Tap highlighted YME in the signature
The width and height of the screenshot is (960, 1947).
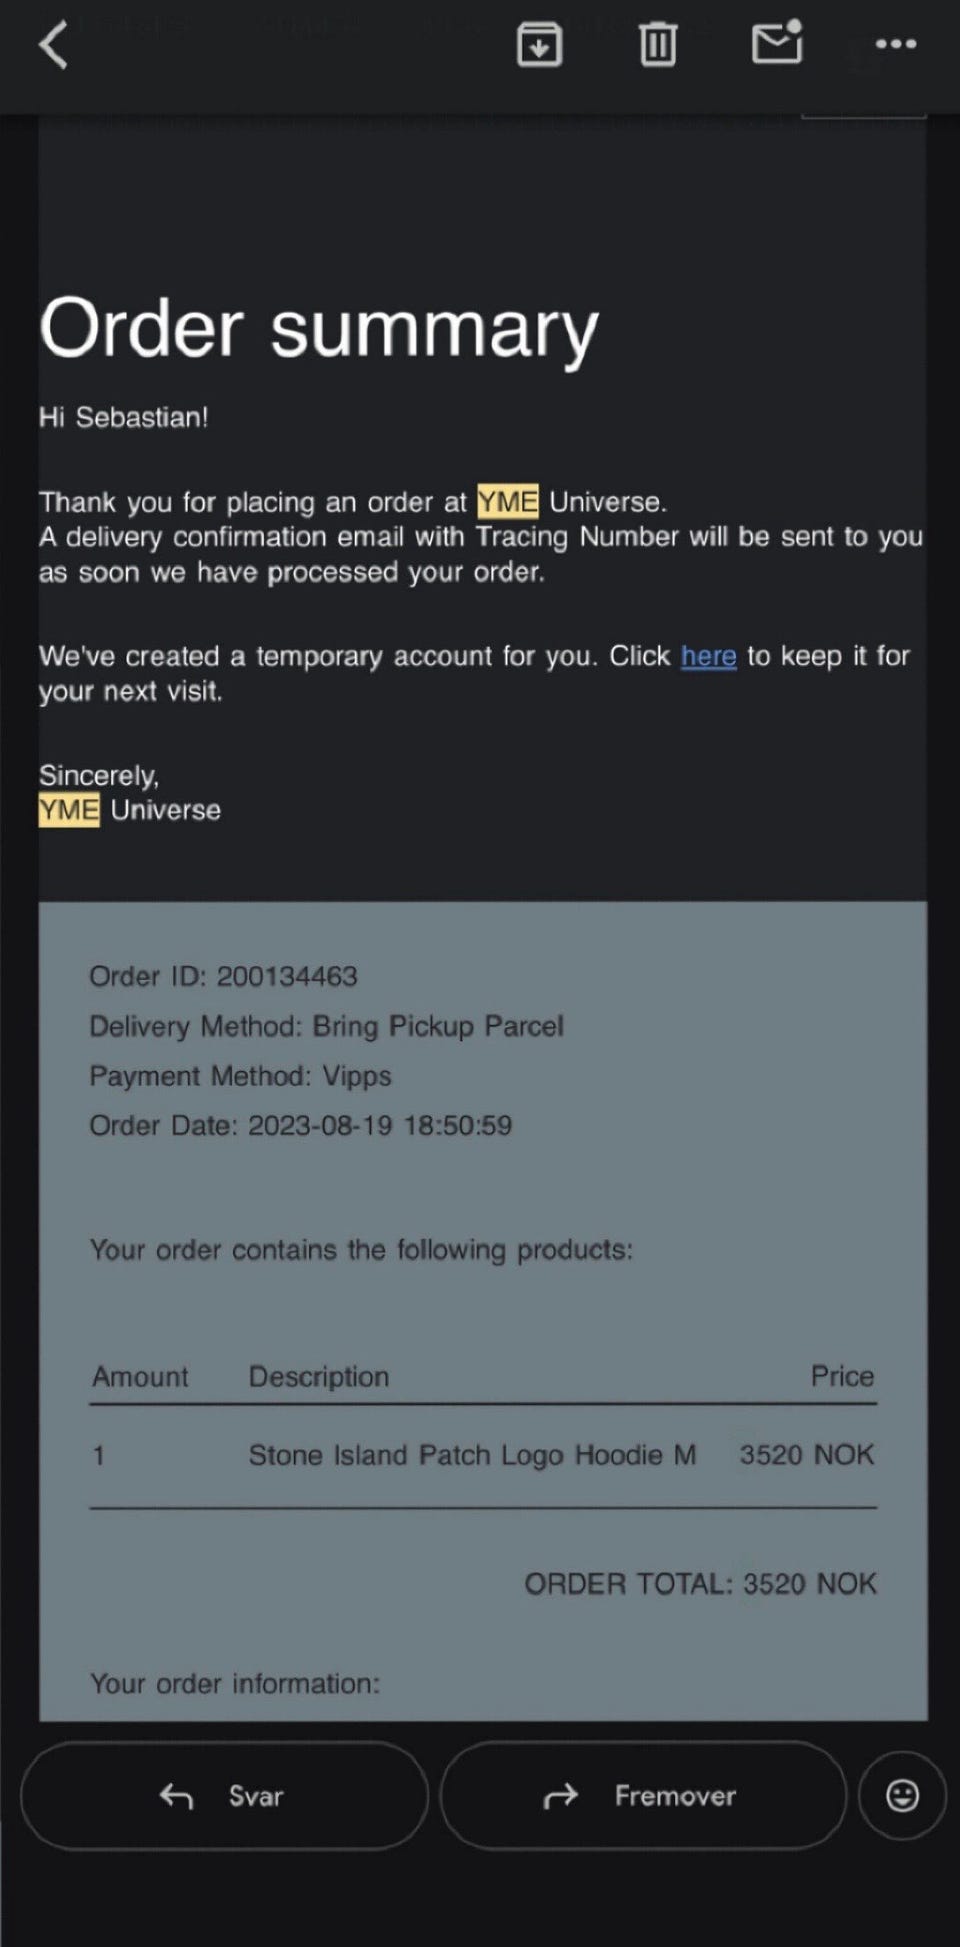click(69, 810)
